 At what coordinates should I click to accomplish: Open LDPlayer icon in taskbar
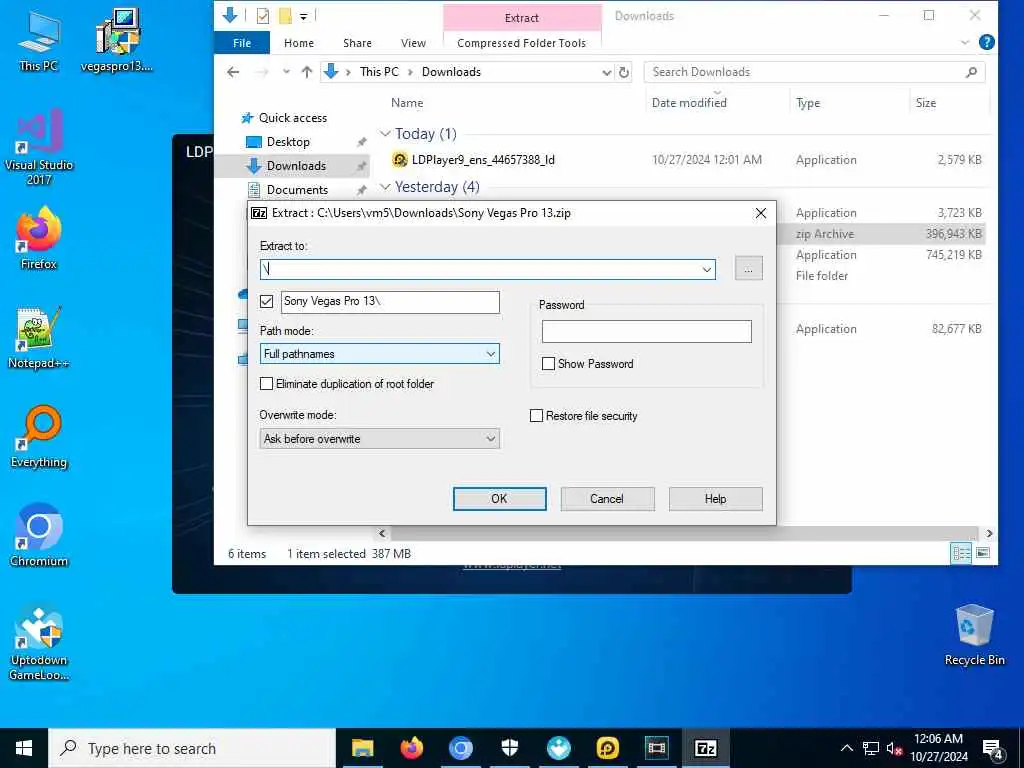point(607,748)
